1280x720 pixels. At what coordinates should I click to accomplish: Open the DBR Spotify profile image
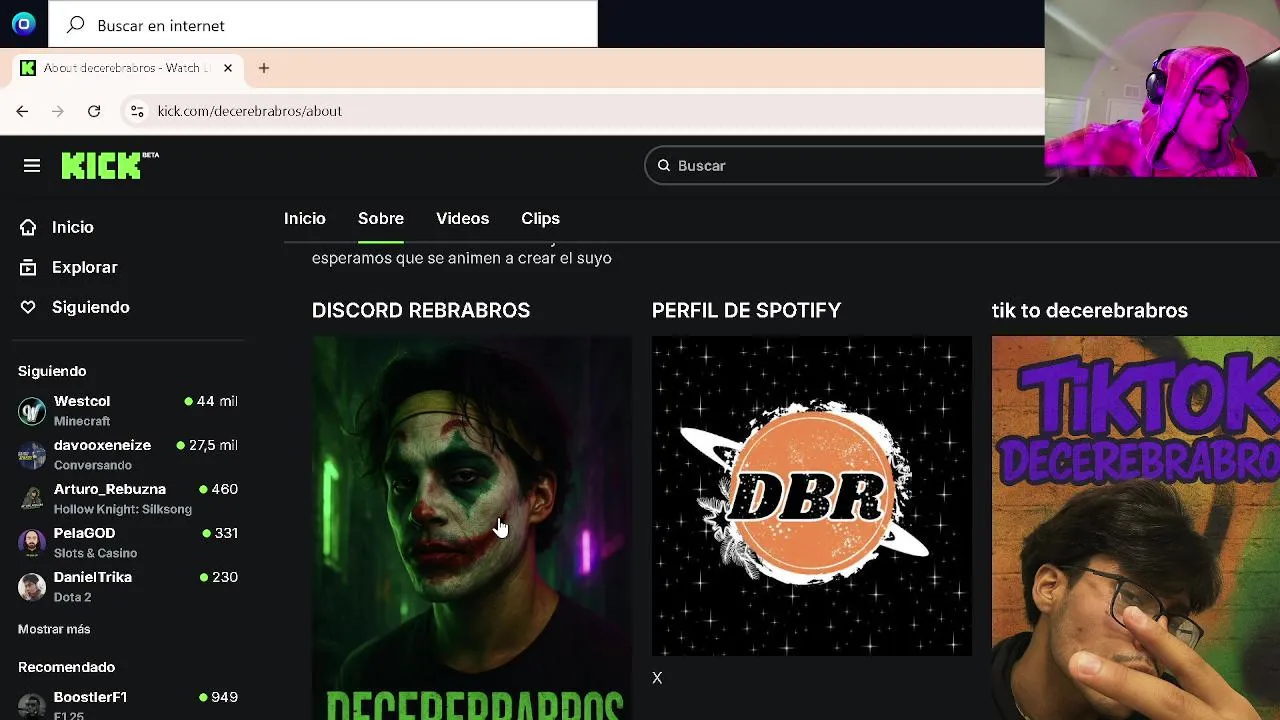click(812, 496)
